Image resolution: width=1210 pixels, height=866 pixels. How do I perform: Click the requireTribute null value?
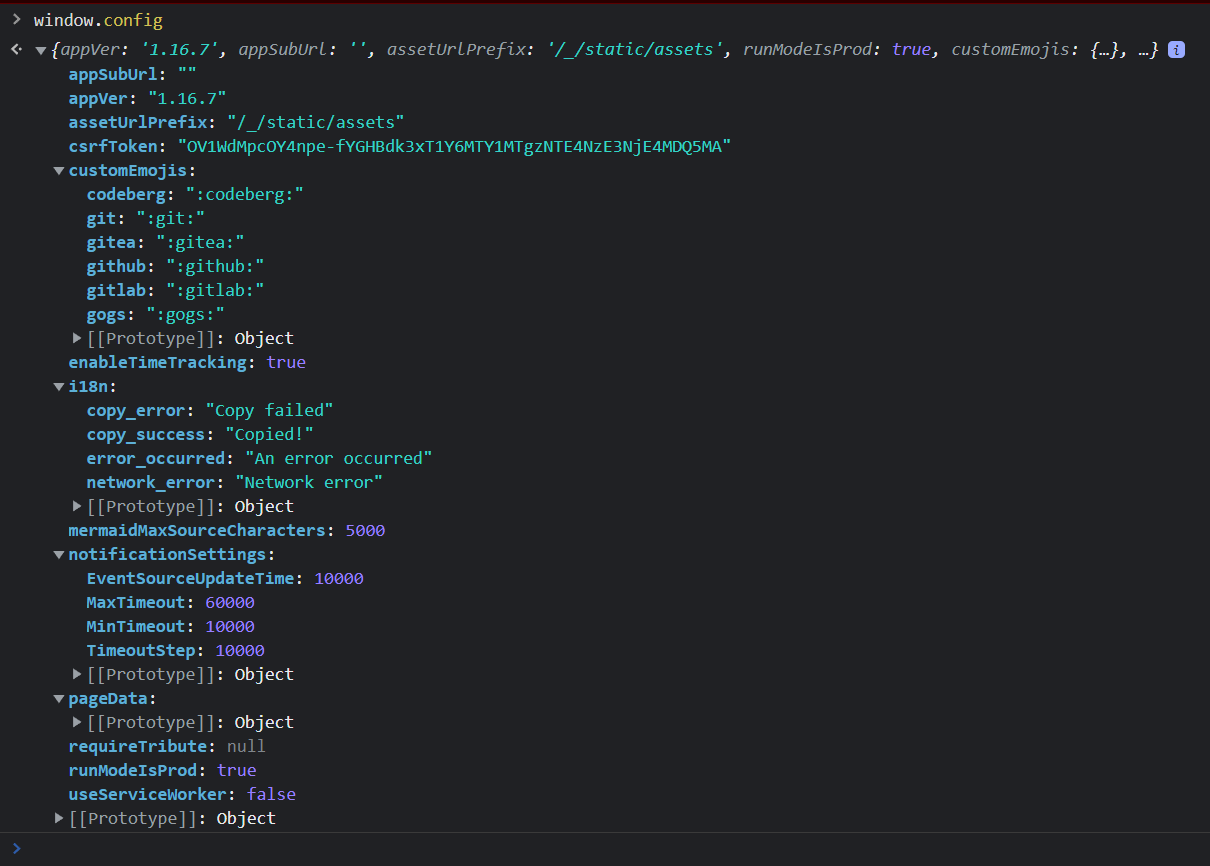tap(245, 746)
